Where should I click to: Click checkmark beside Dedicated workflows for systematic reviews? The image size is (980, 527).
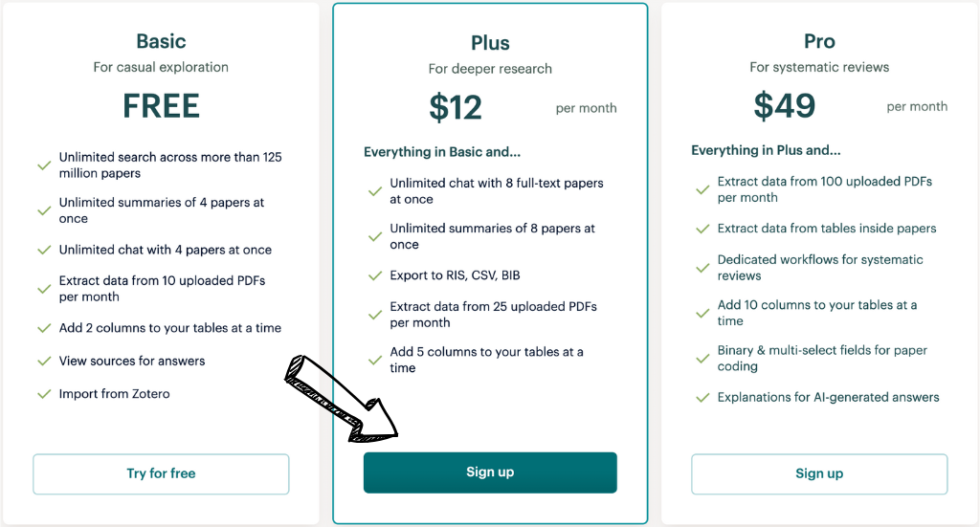(702, 267)
